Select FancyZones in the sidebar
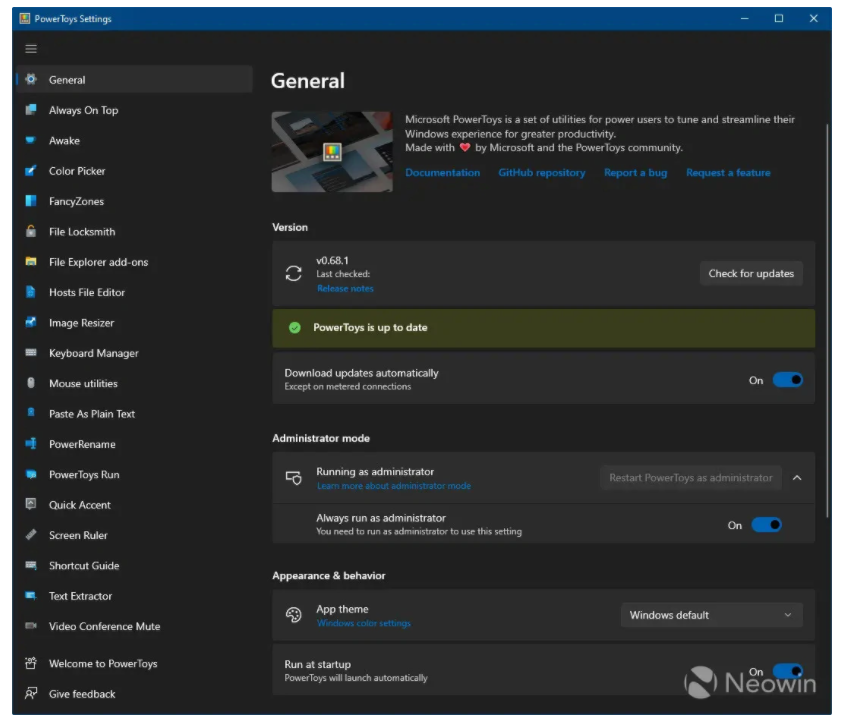The image size is (844, 723). coord(135,201)
